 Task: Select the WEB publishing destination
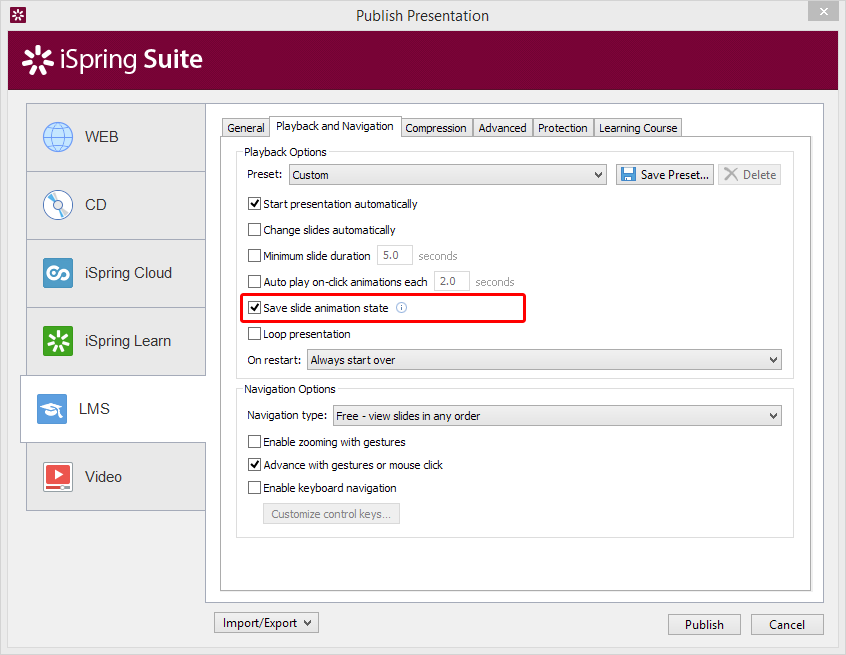coord(116,137)
